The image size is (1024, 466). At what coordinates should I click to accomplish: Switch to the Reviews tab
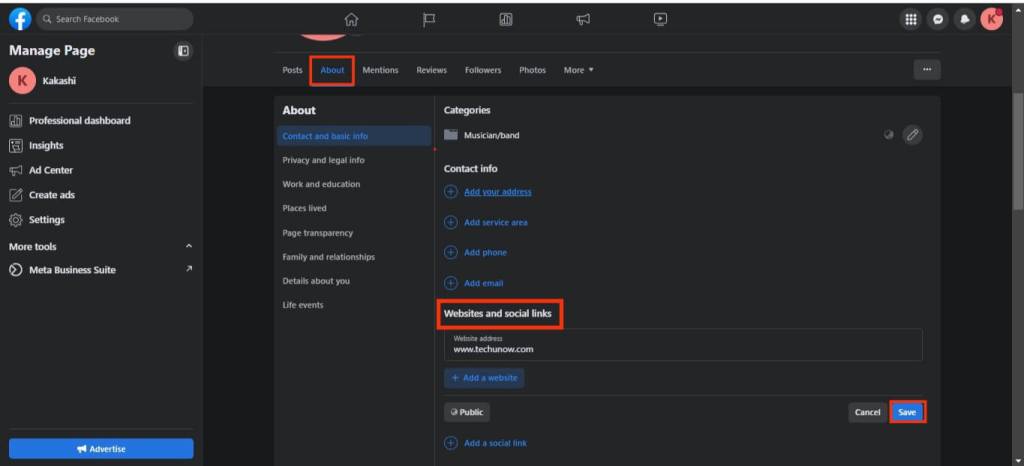pyautogui.click(x=432, y=70)
